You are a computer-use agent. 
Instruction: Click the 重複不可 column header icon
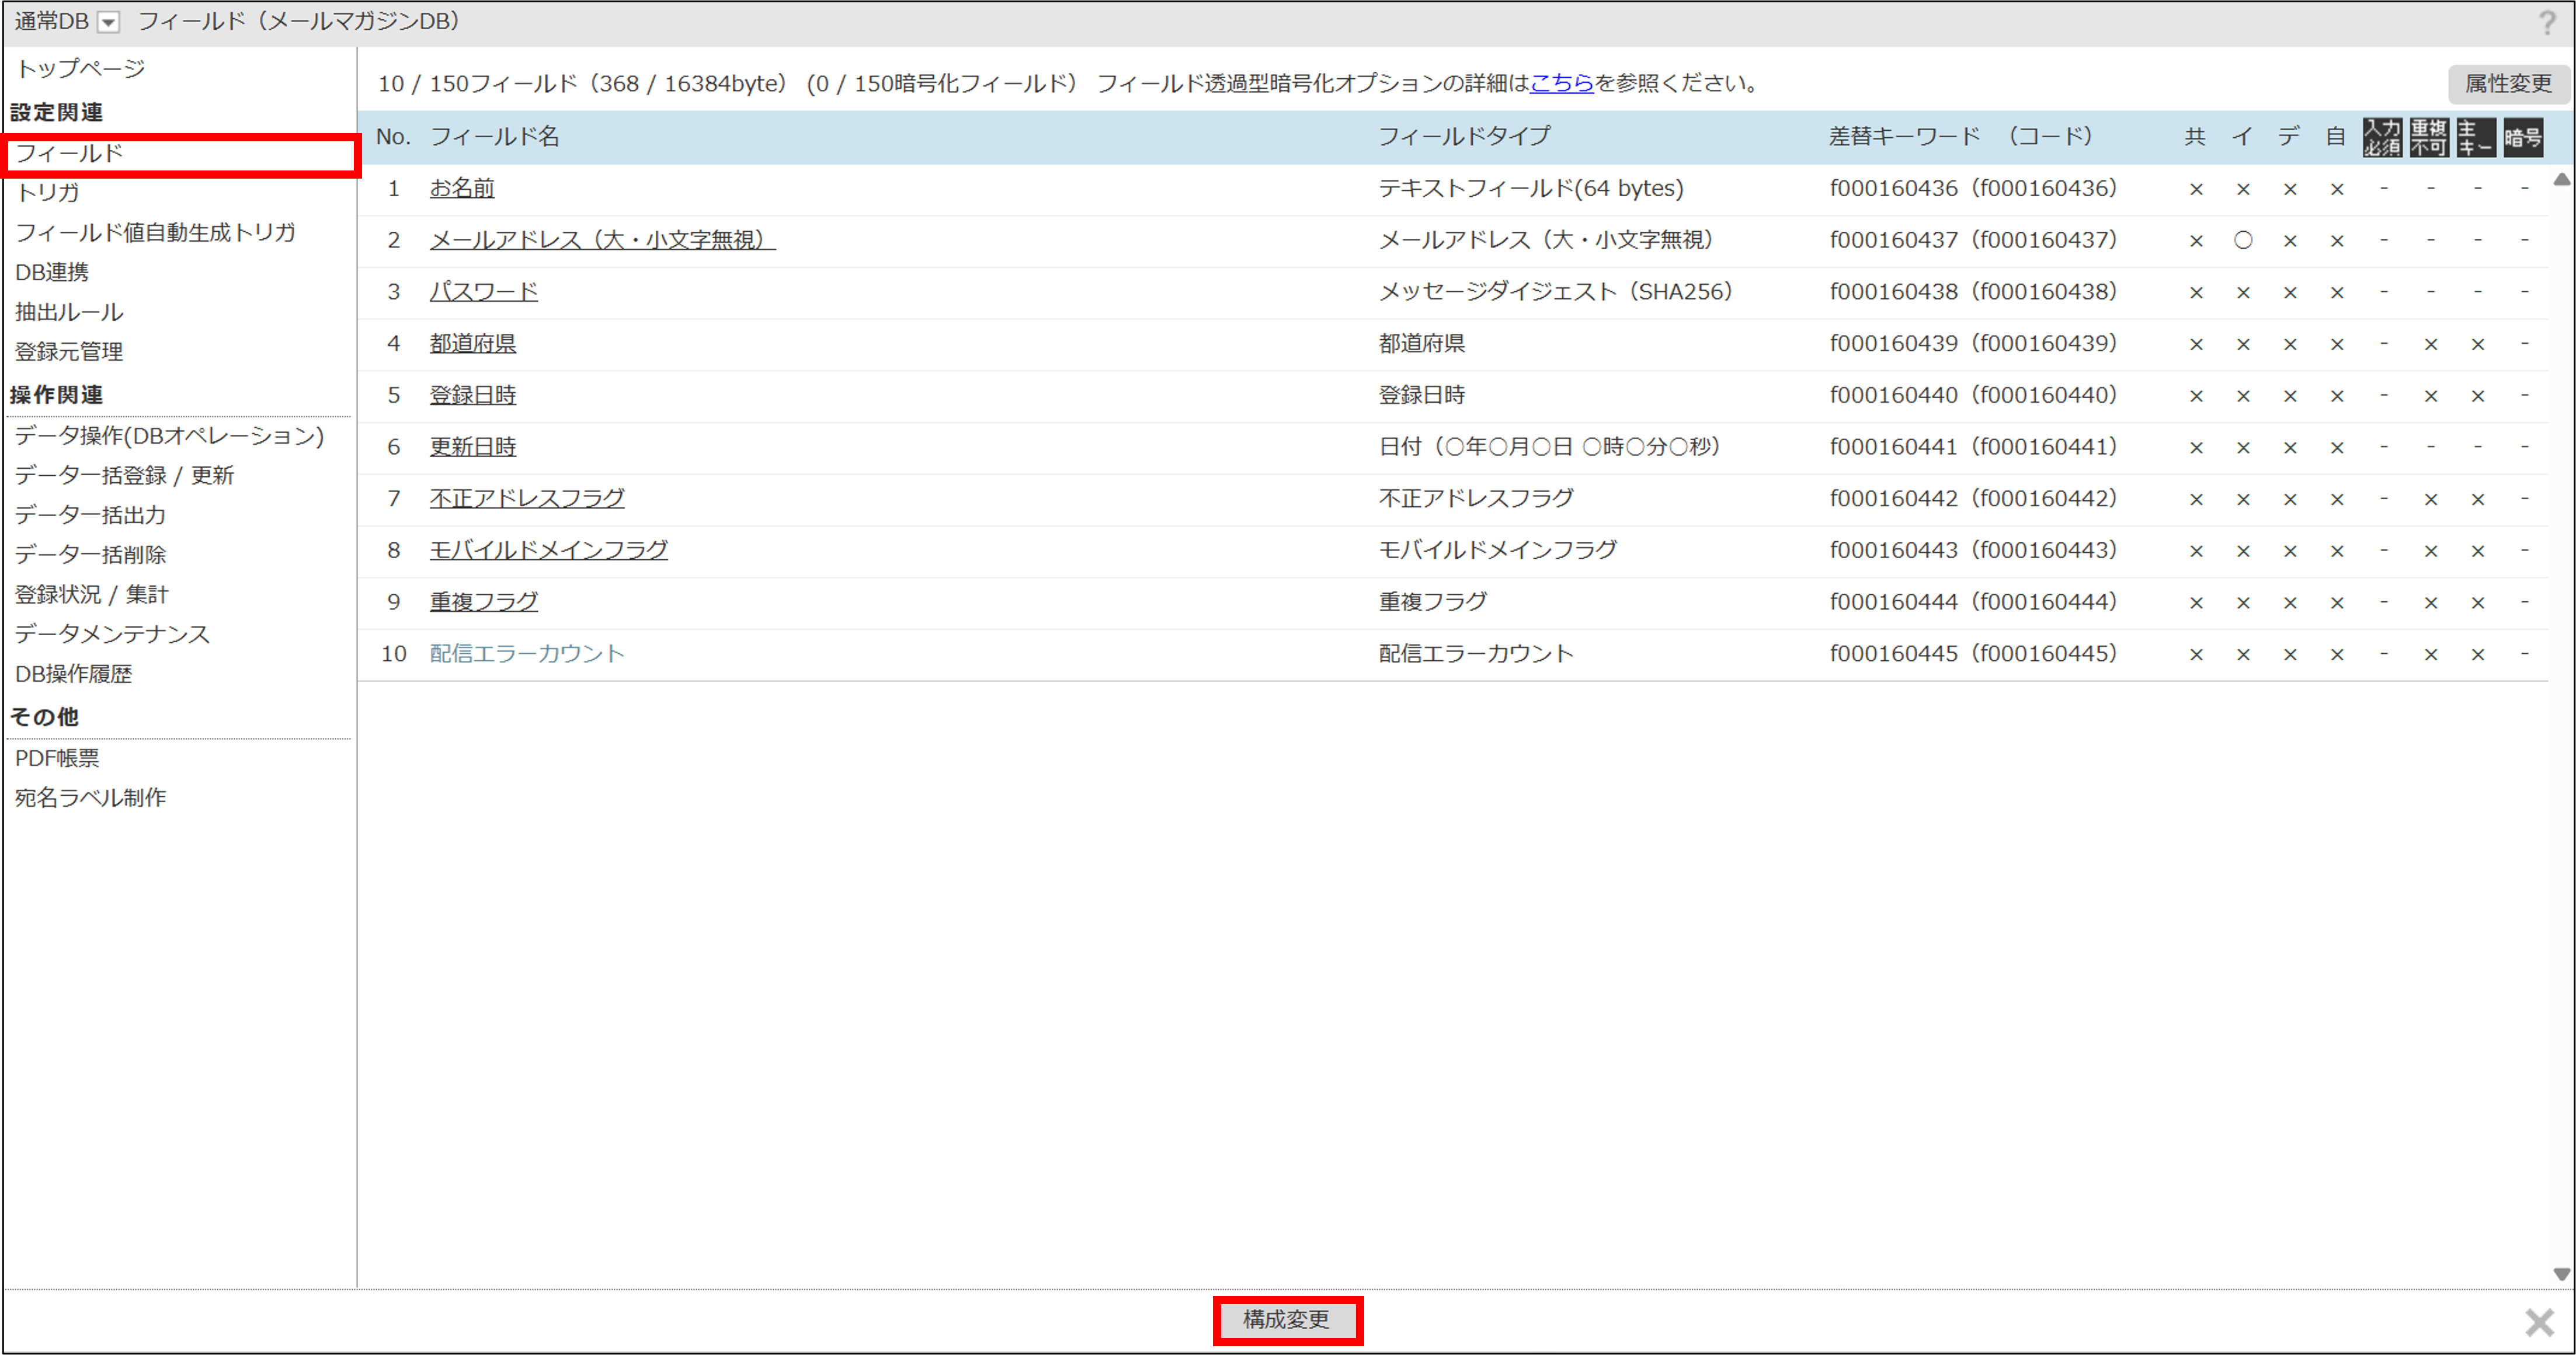pos(2429,137)
